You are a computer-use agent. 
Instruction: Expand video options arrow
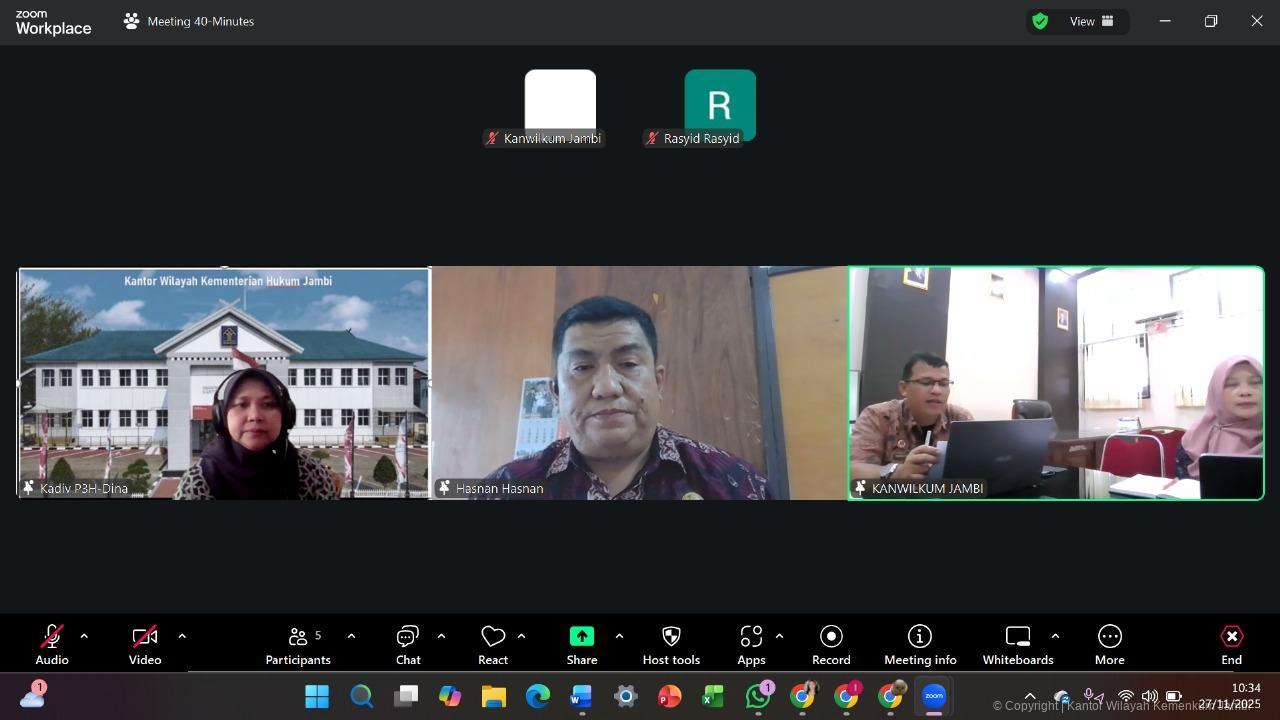pyautogui.click(x=182, y=636)
